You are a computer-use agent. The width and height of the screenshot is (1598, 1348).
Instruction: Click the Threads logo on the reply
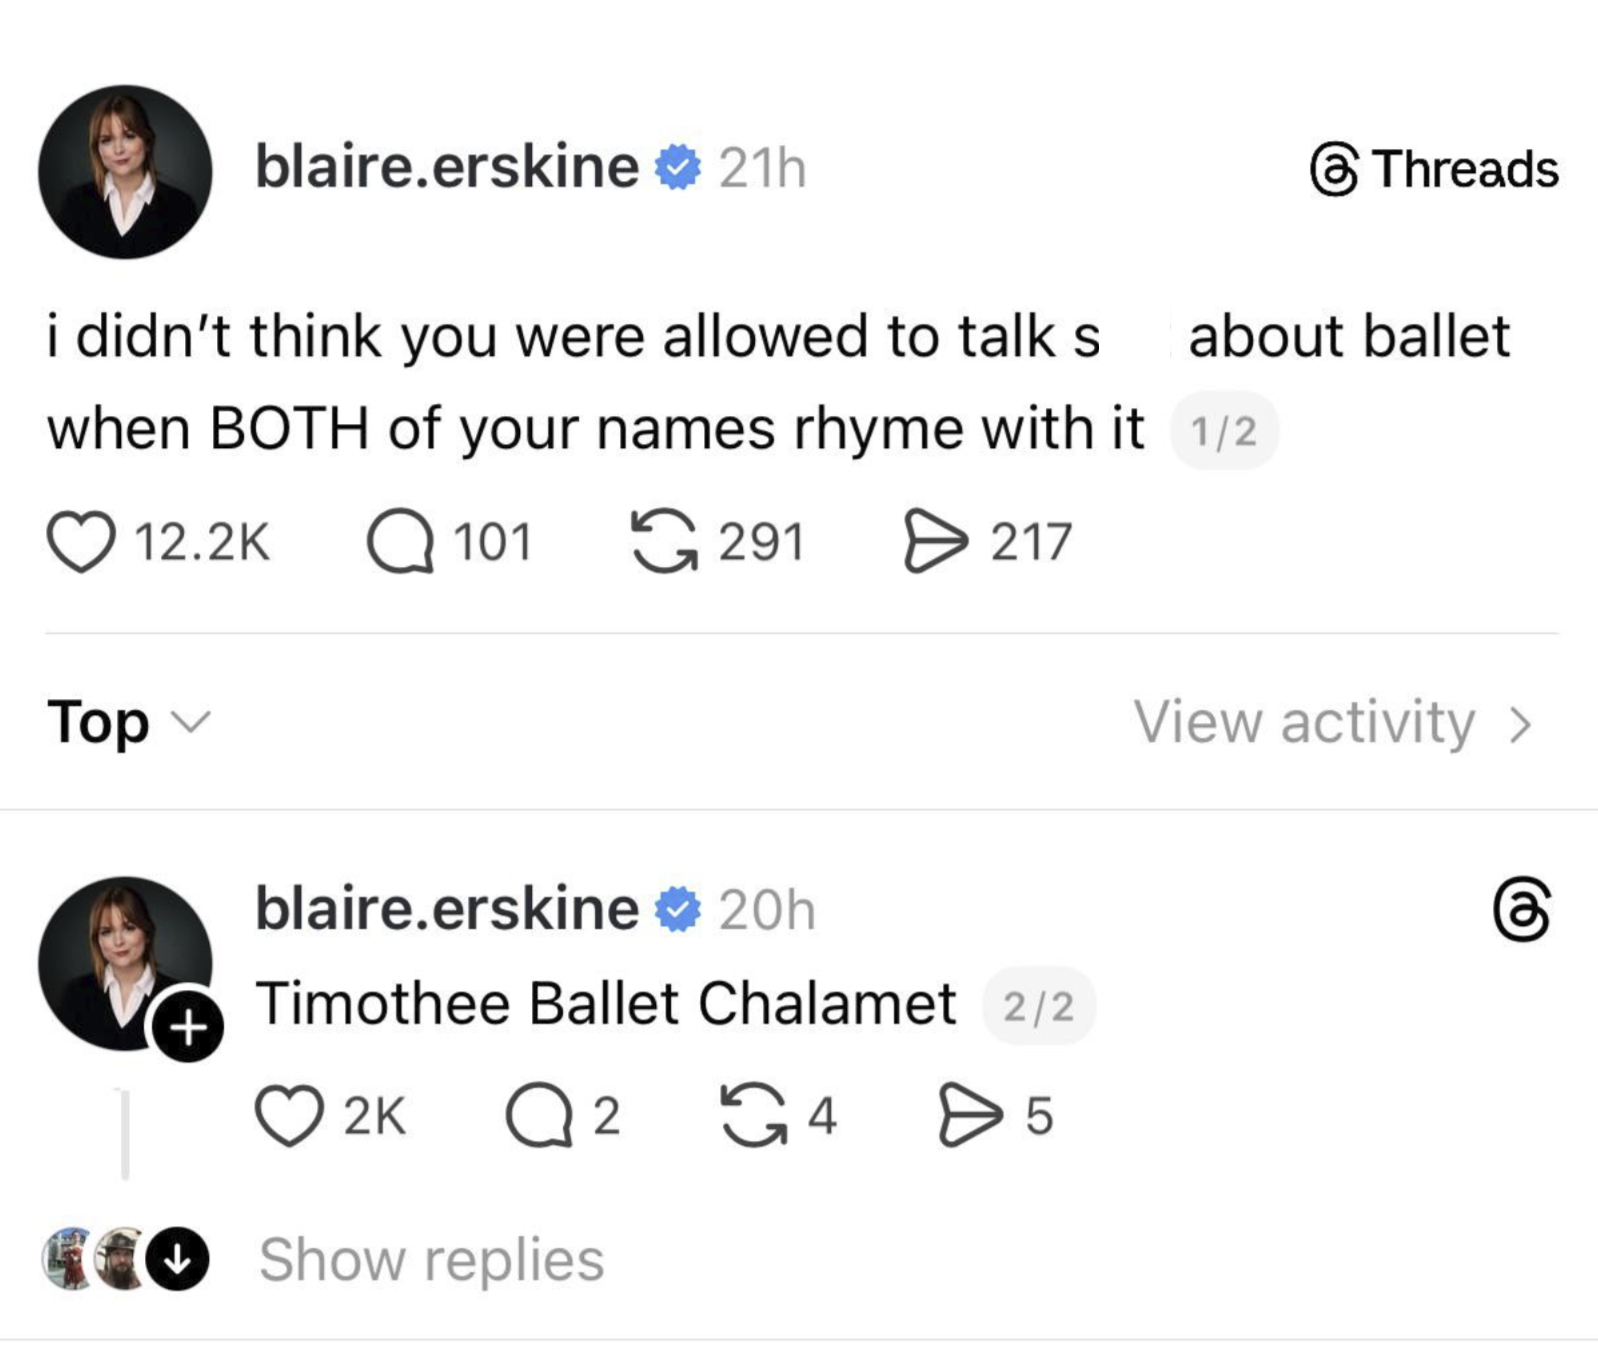pos(1521,910)
